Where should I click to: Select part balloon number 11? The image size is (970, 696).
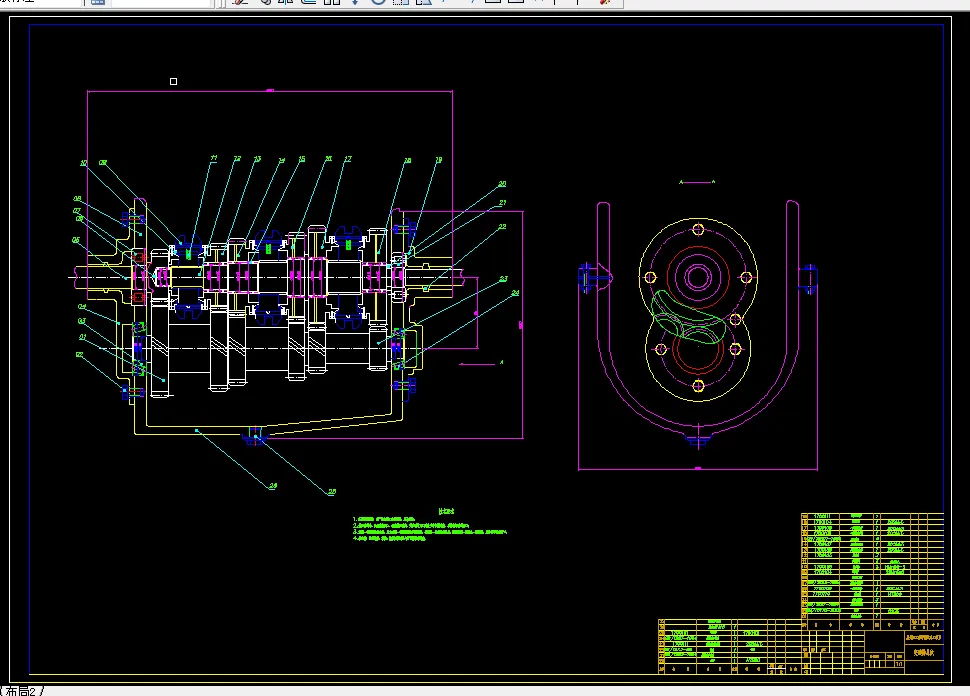(x=214, y=158)
